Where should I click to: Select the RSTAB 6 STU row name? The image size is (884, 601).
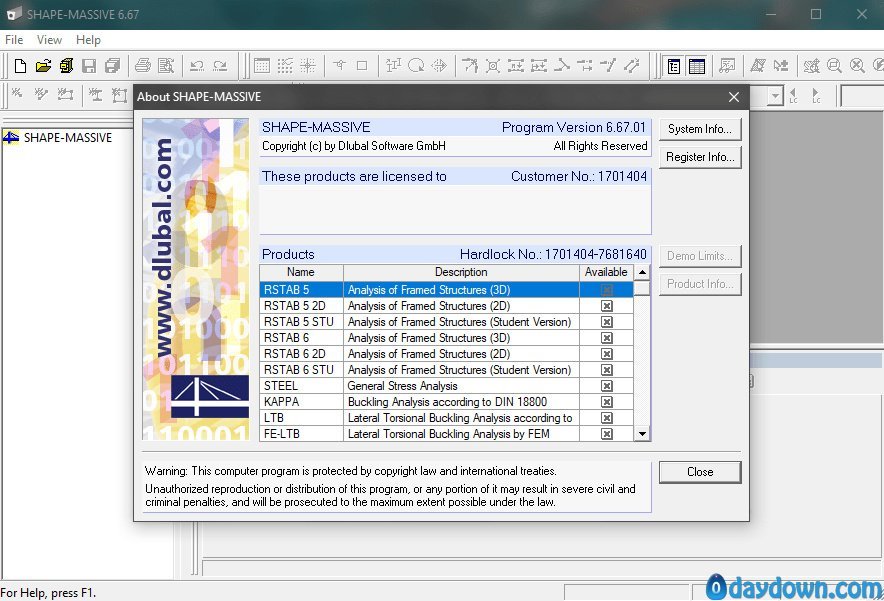tap(299, 370)
